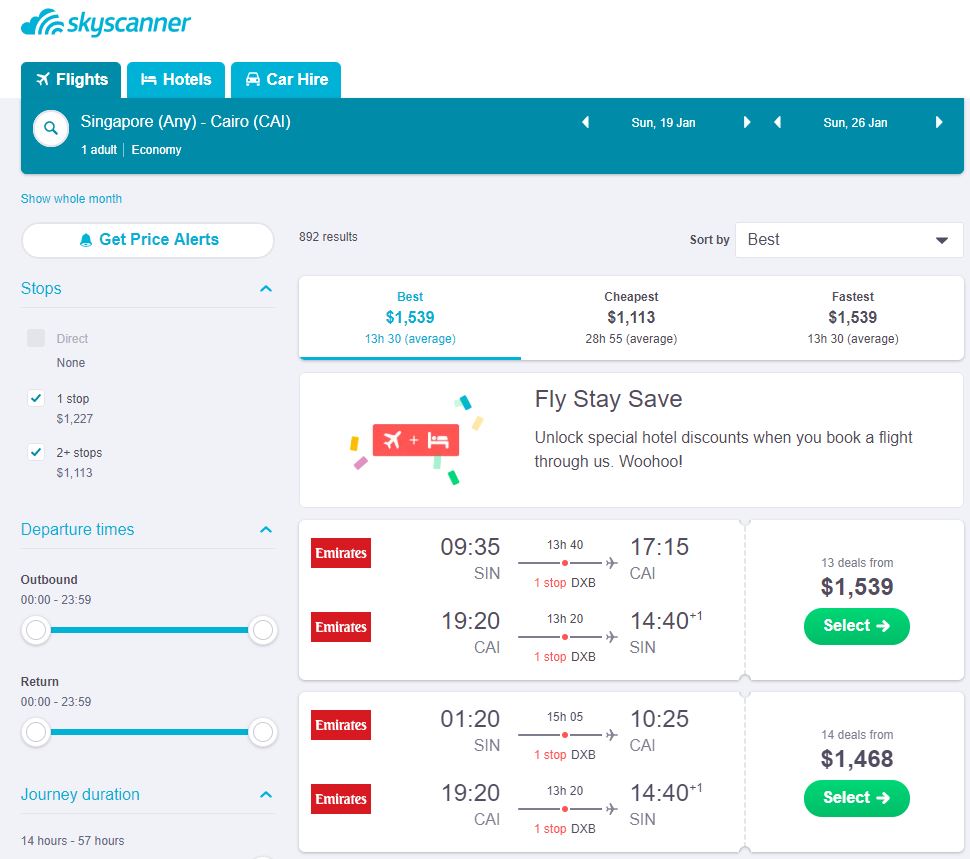Collapse the Departure times section
The height and width of the screenshot is (859, 970).
pos(265,530)
